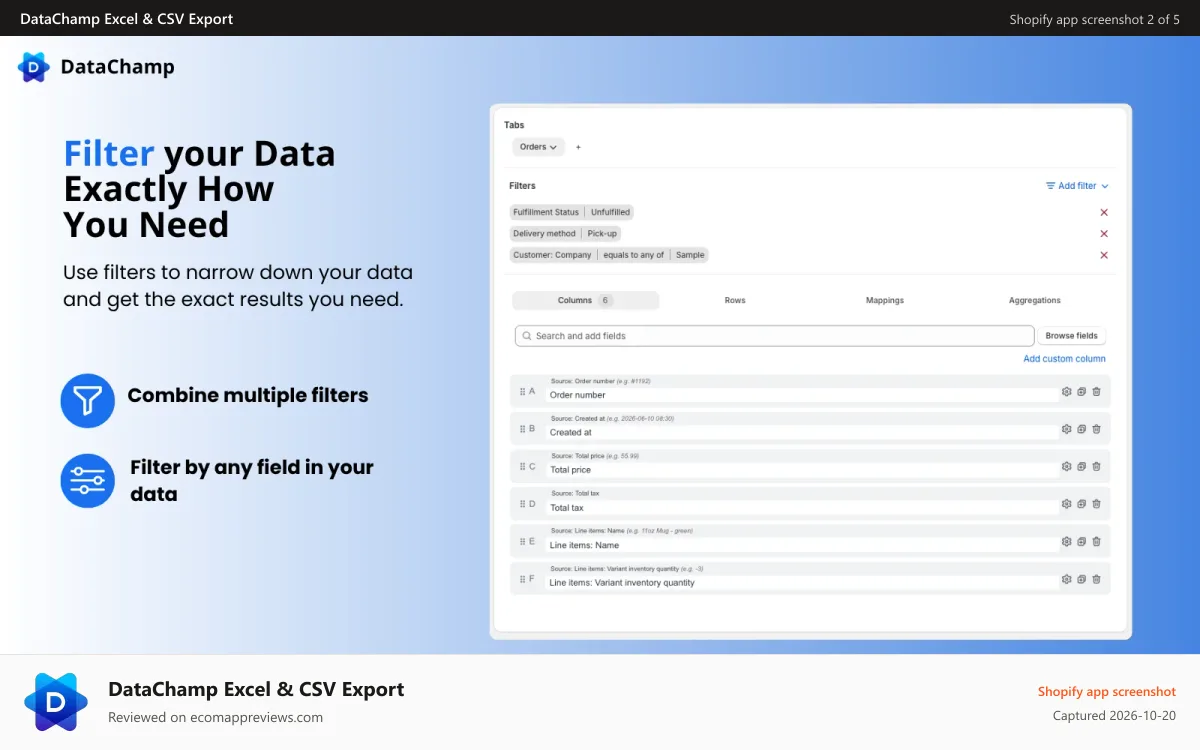Click the Columns count badge showing 6
1200x750 pixels.
606,300
